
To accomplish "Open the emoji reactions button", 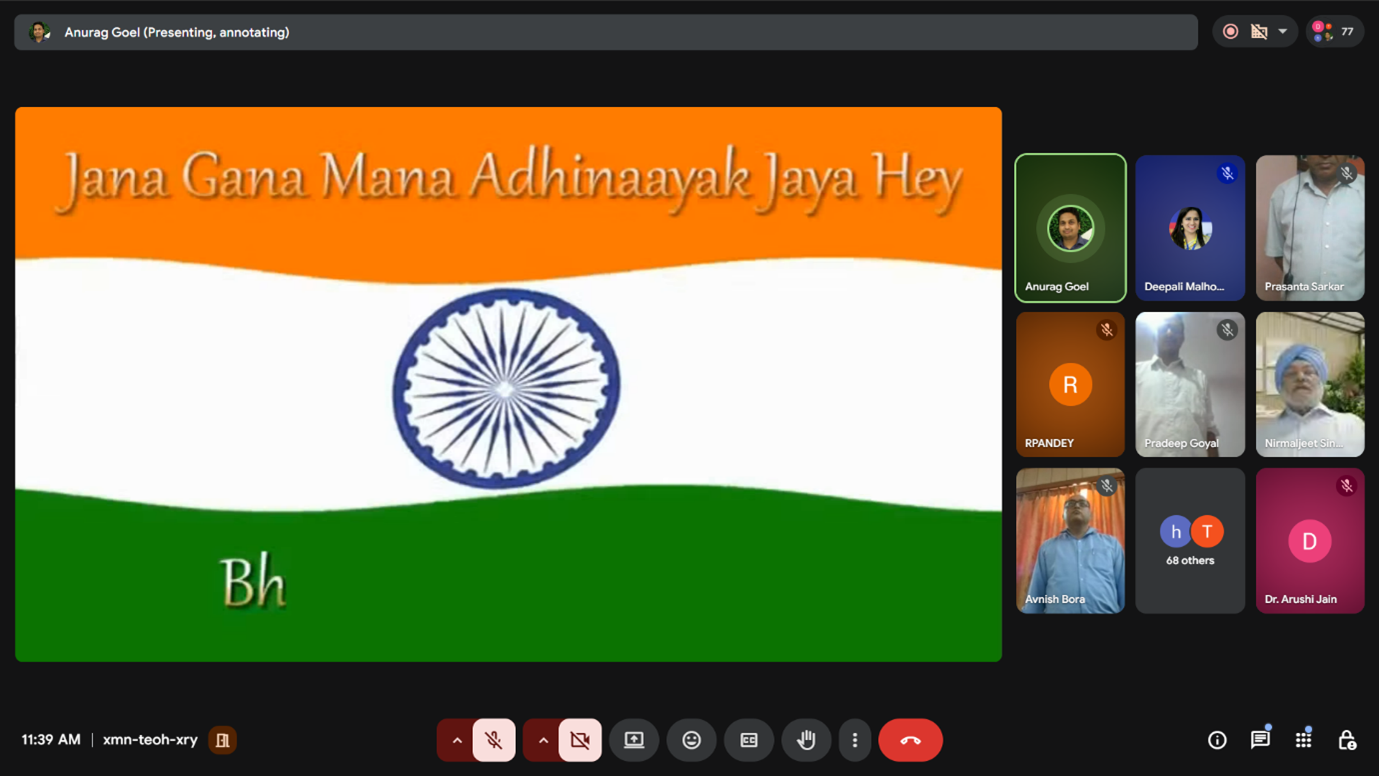I will pyautogui.click(x=691, y=740).
